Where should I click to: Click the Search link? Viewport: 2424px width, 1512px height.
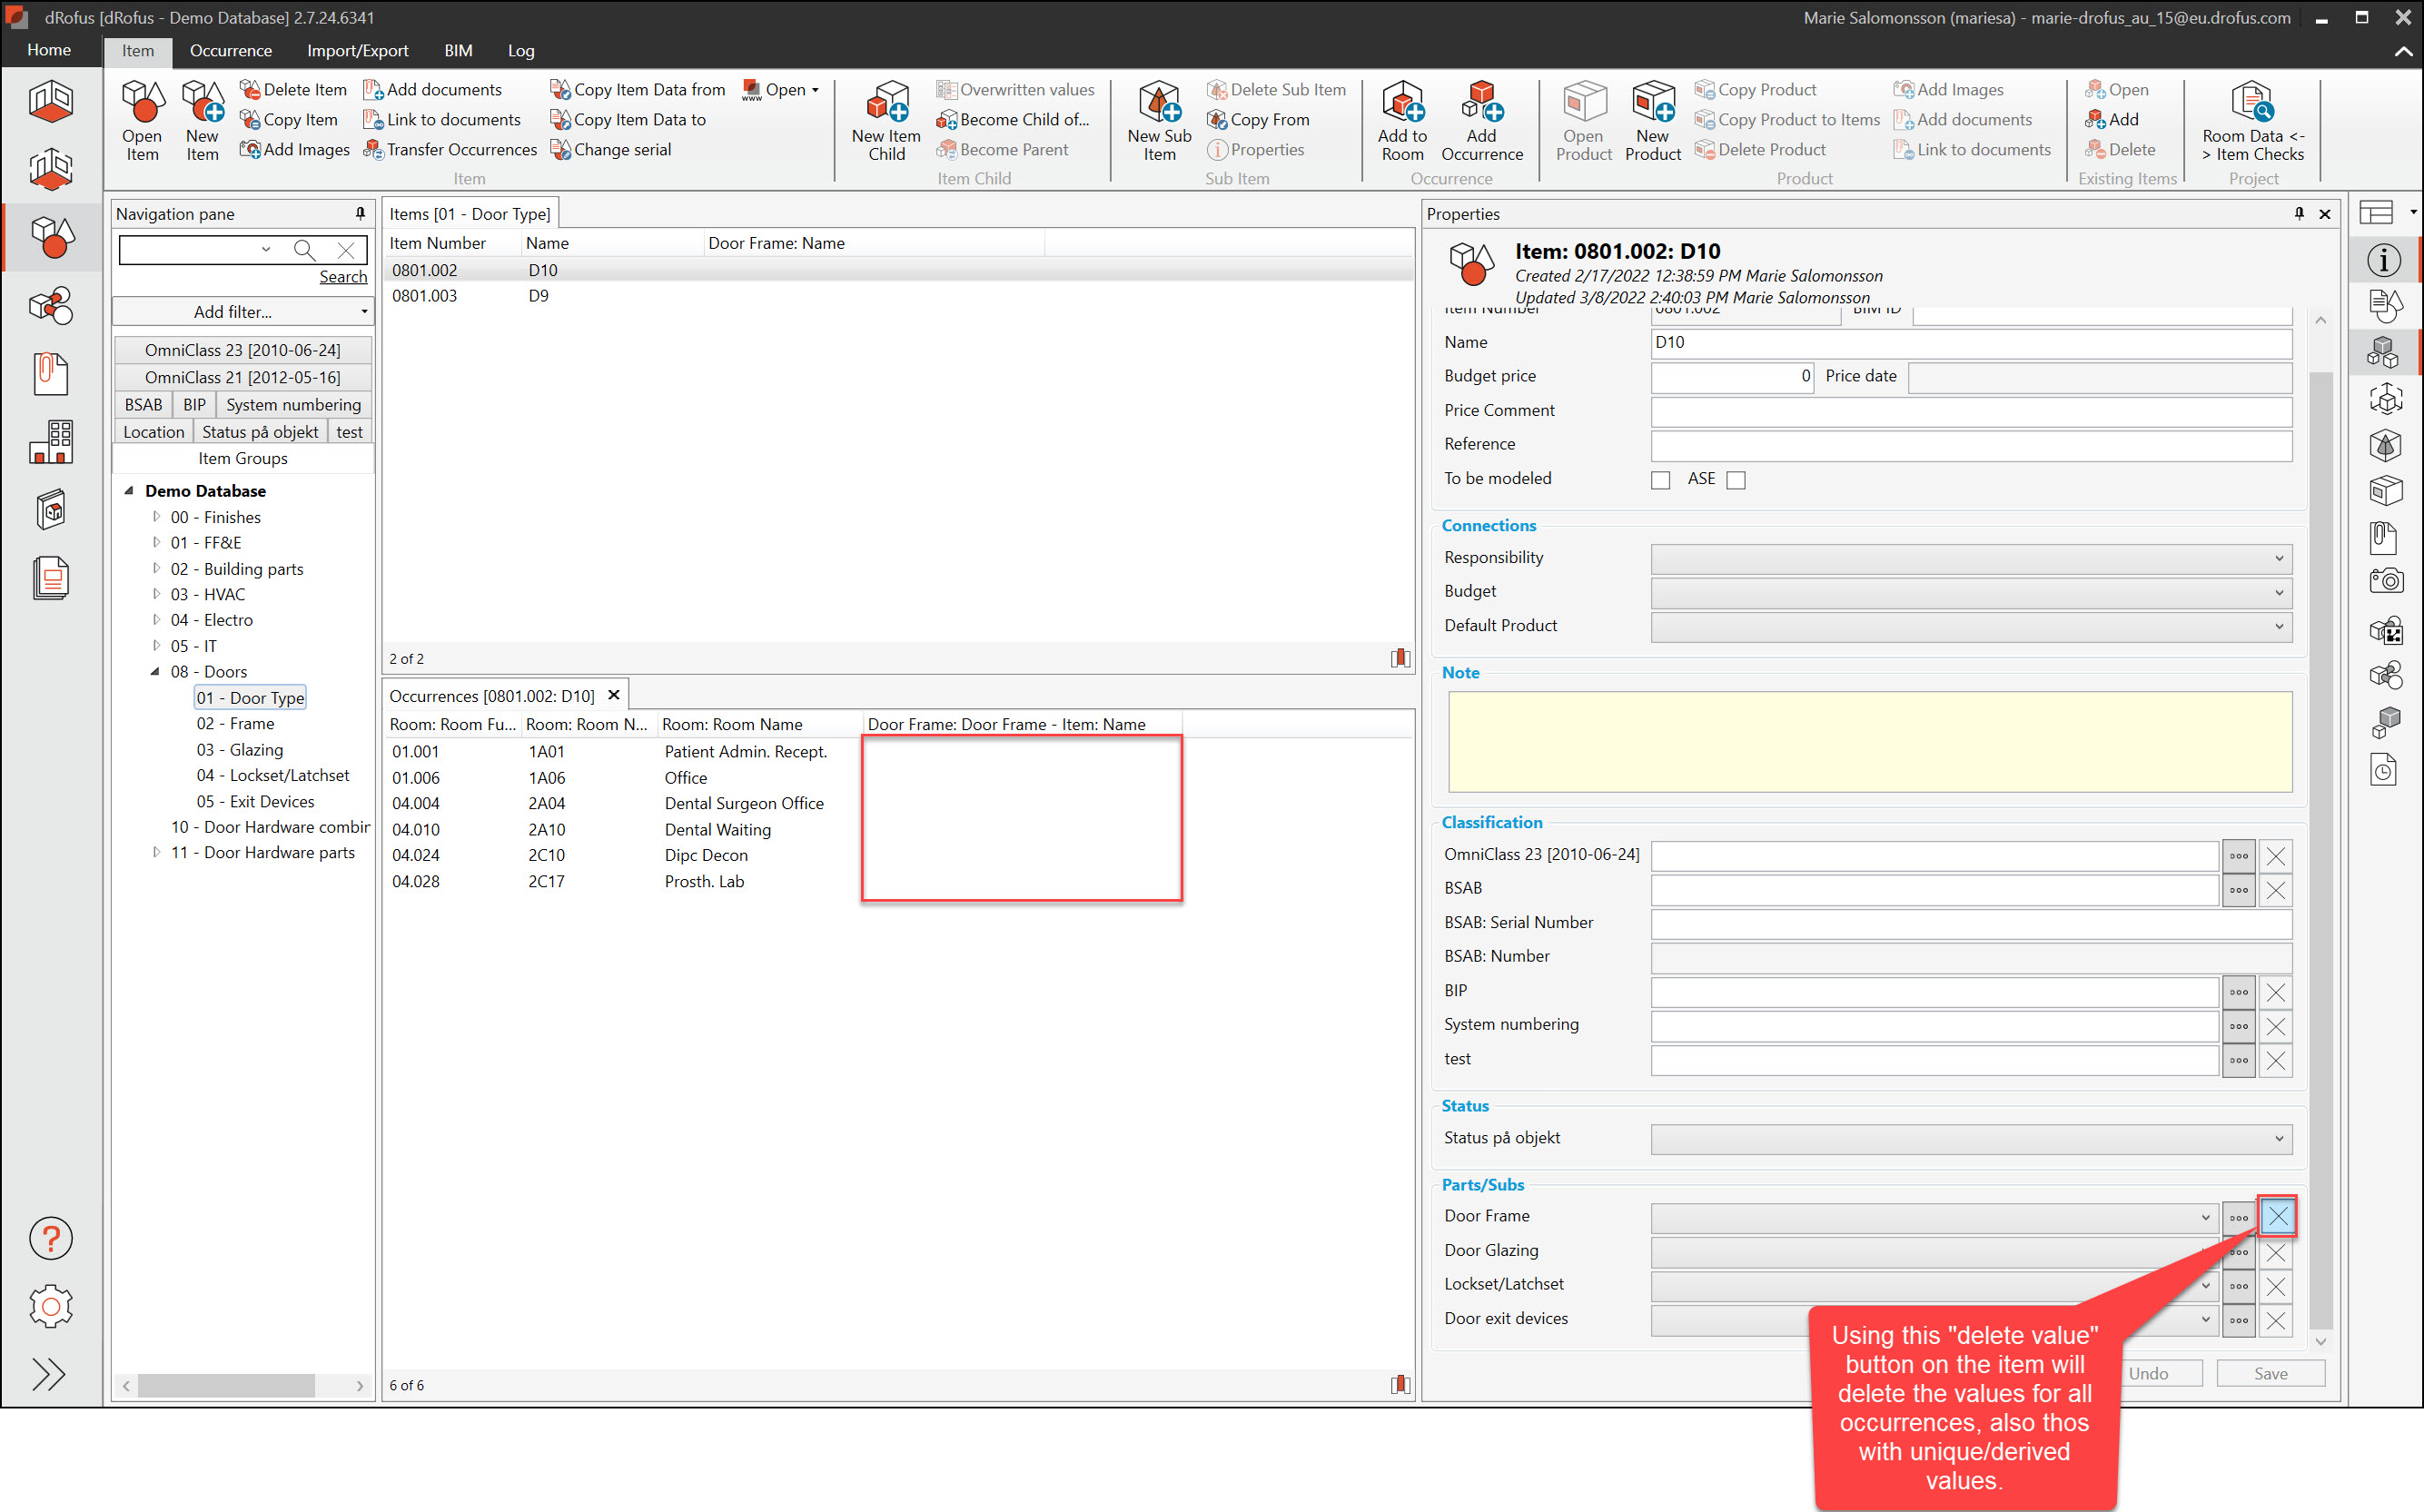pyautogui.click(x=343, y=277)
